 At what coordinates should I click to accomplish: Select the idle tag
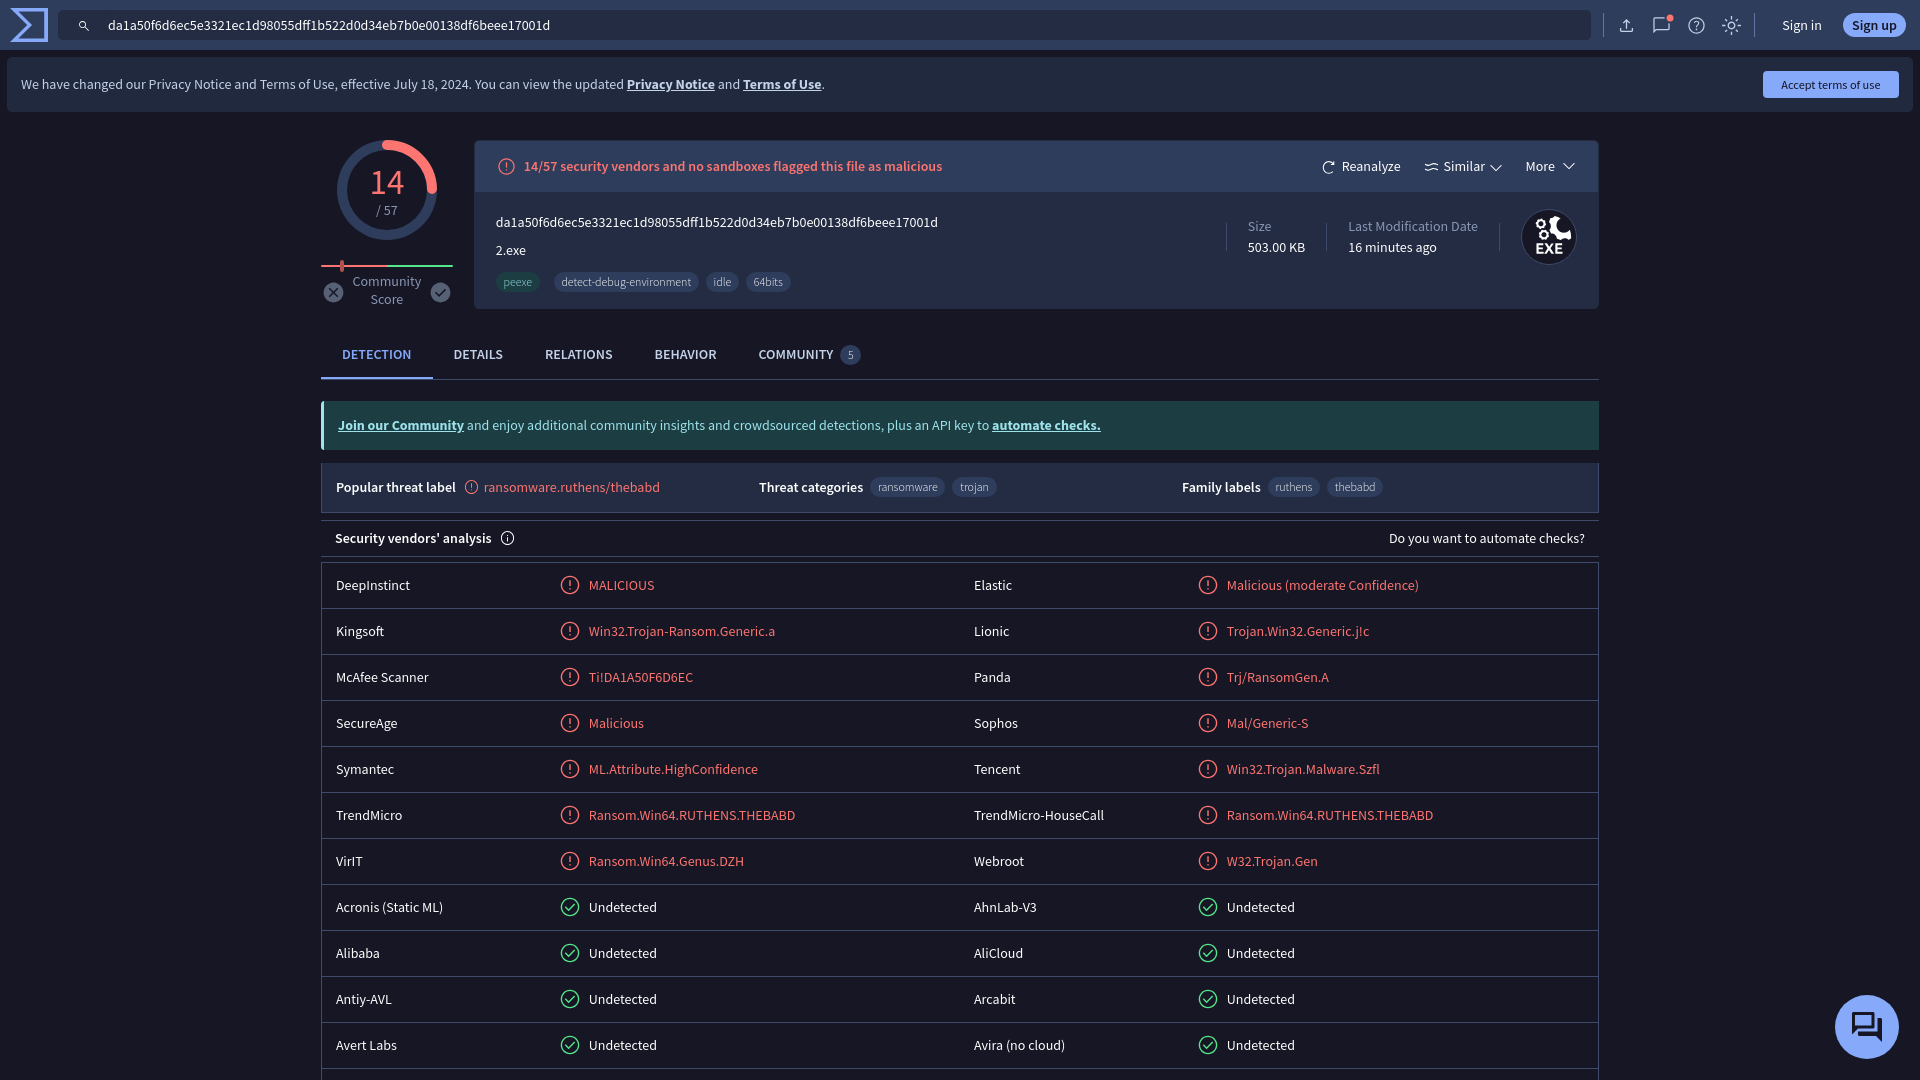pyautogui.click(x=722, y=283)
